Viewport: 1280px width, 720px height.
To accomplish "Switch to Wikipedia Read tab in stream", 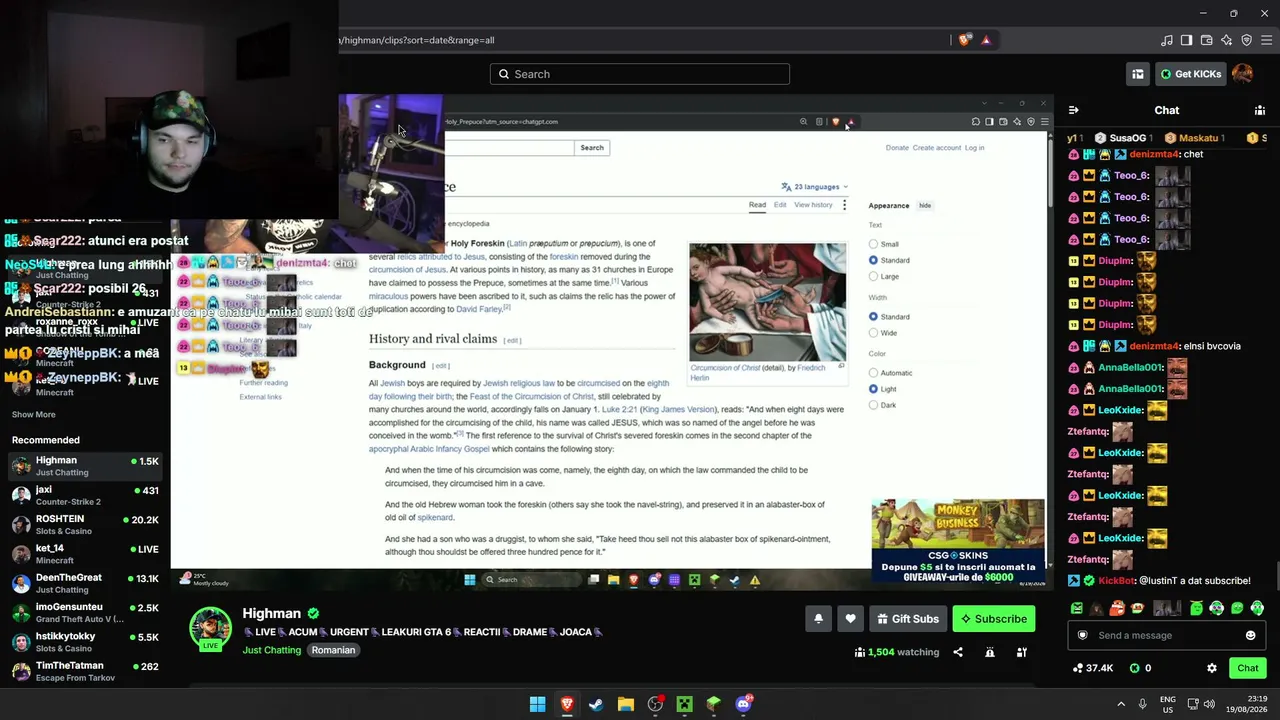I will pyautogui.click(x=757, y=205).
